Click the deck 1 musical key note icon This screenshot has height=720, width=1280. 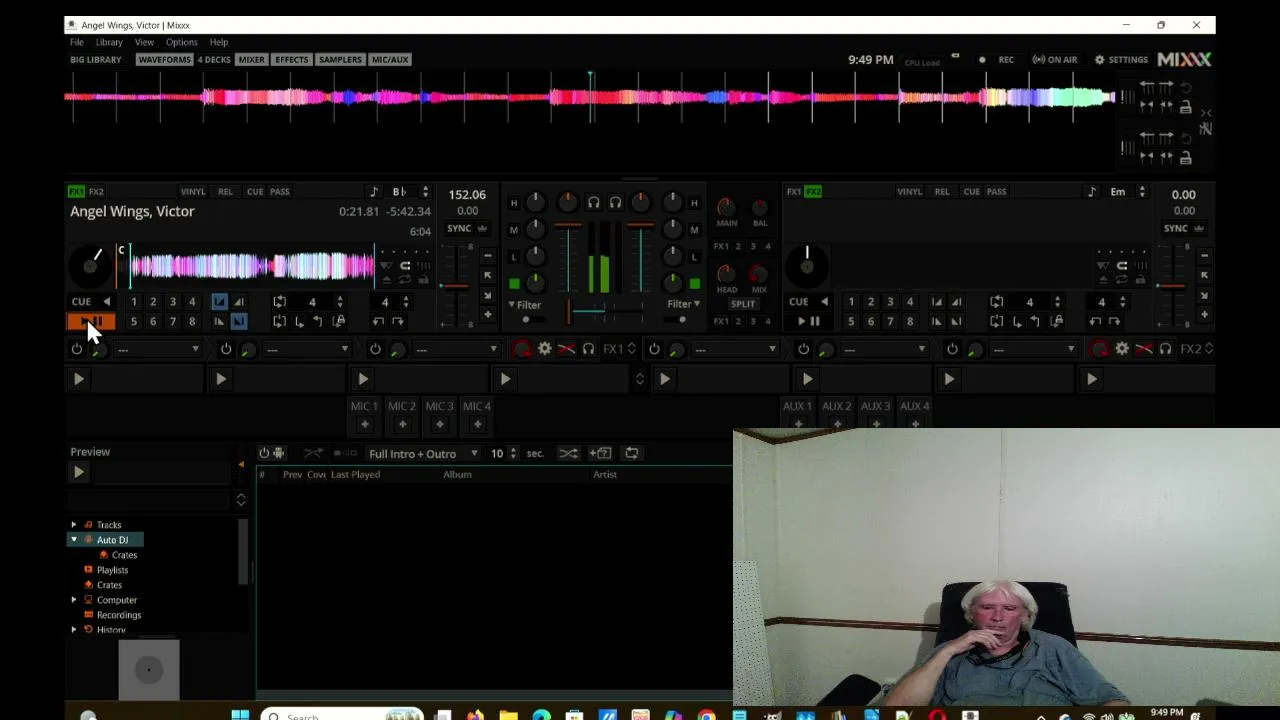point(374,192)
